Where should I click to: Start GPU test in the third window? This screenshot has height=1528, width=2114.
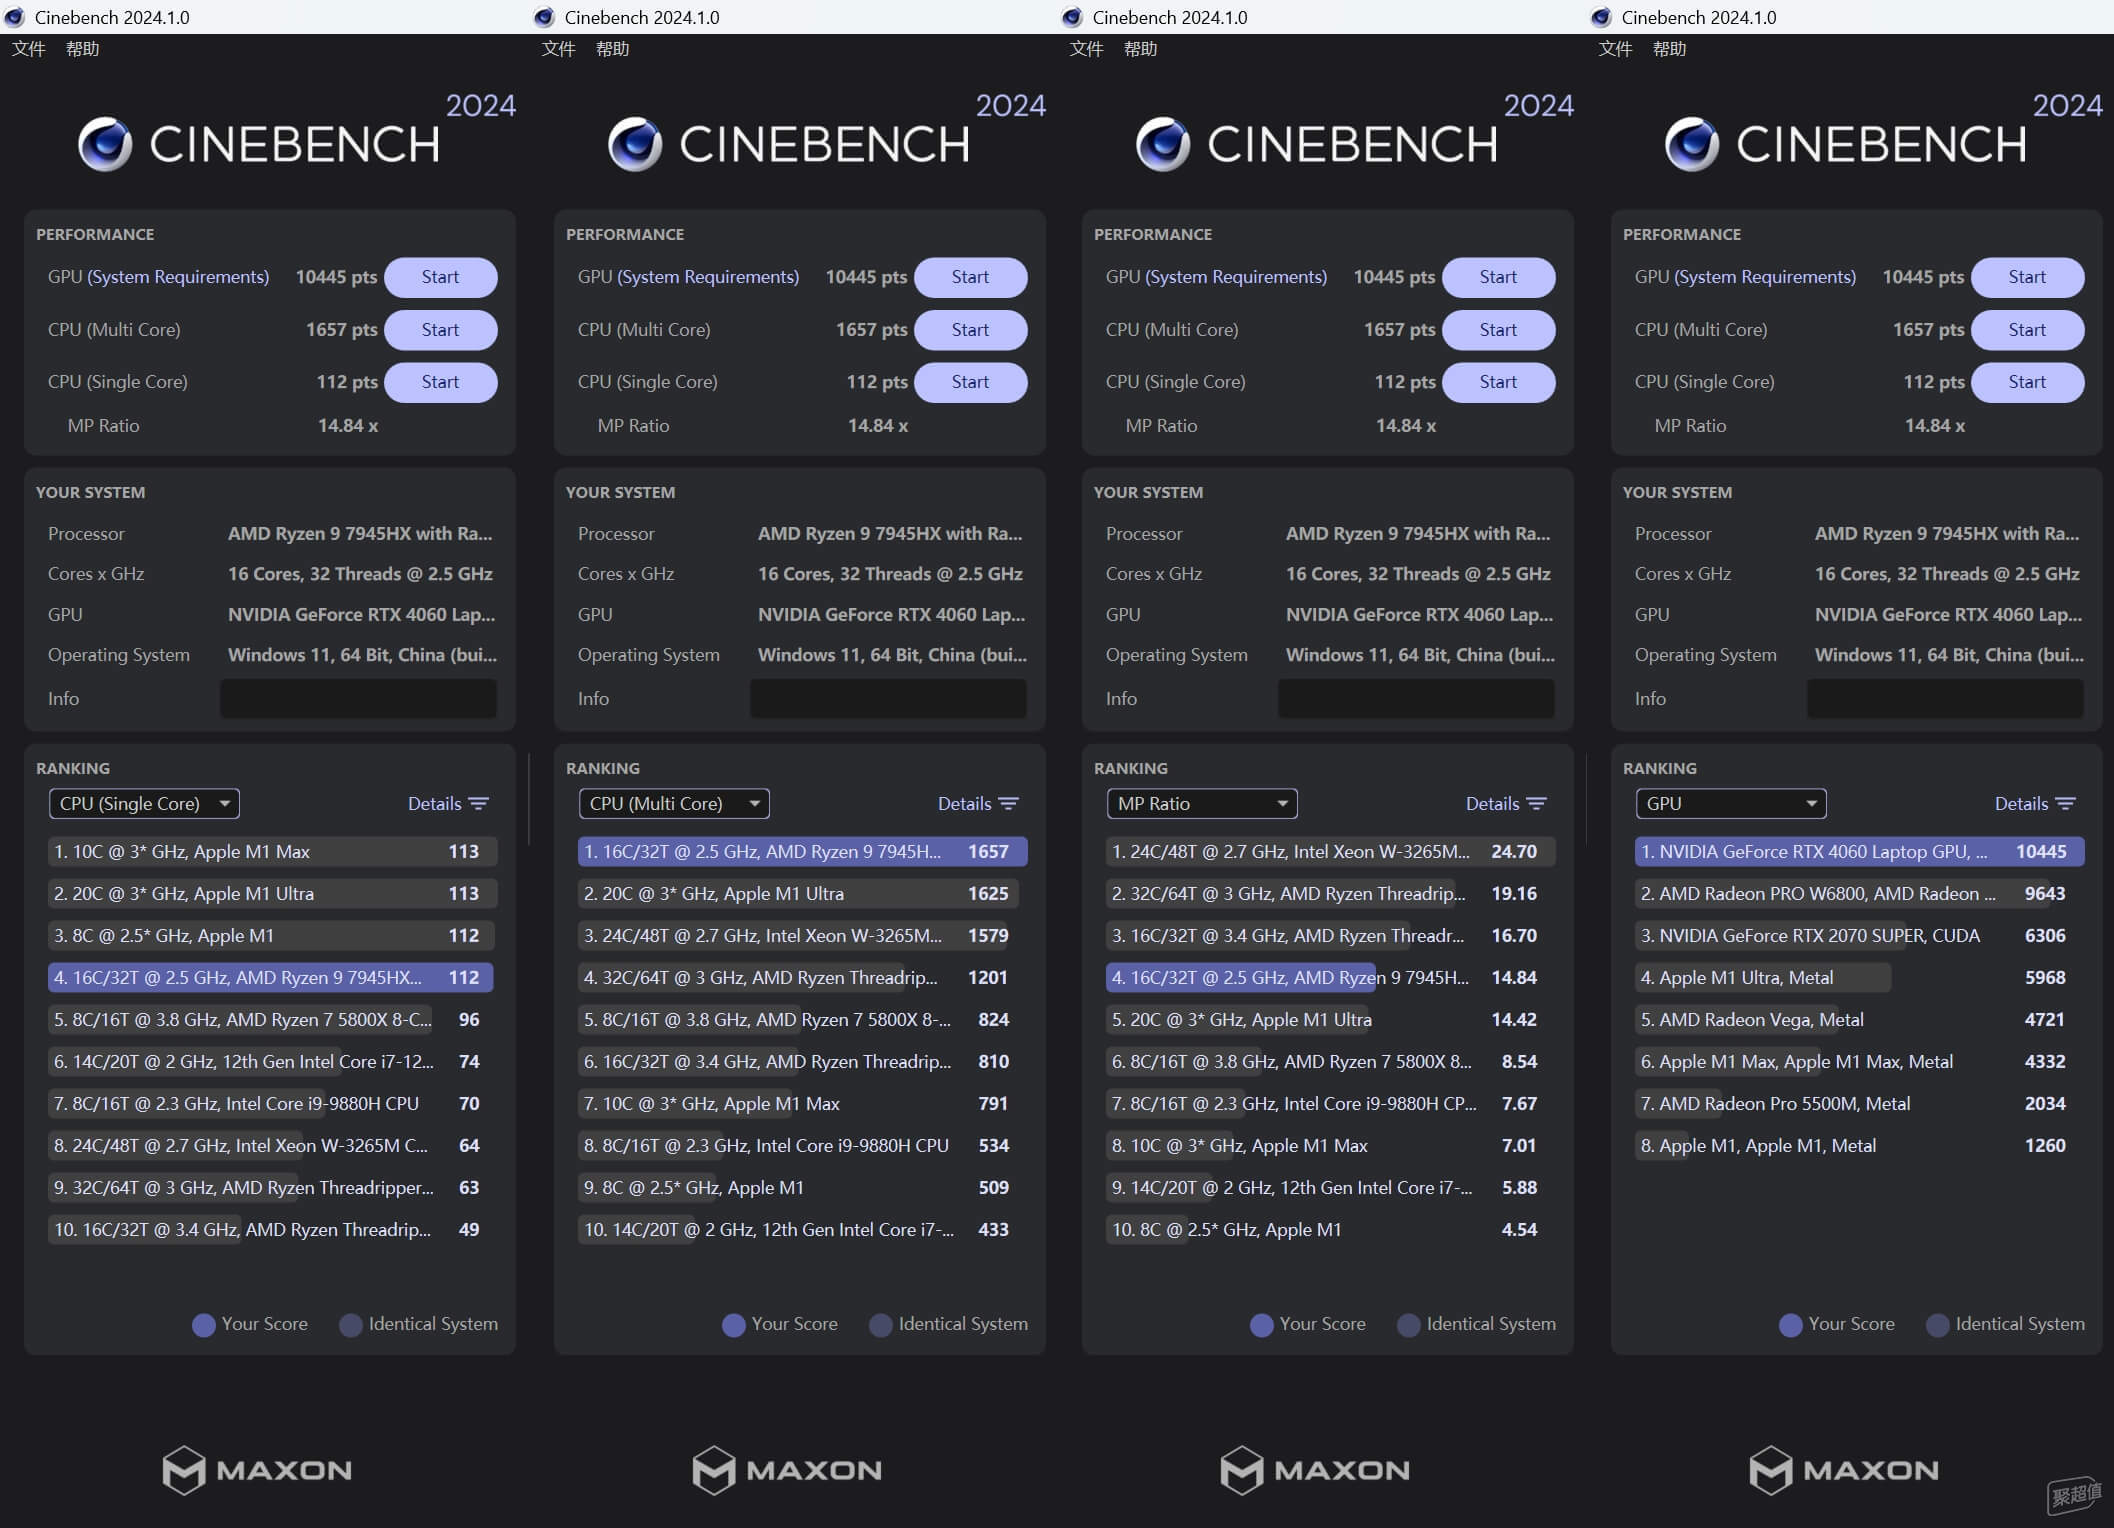[1499, 277]
